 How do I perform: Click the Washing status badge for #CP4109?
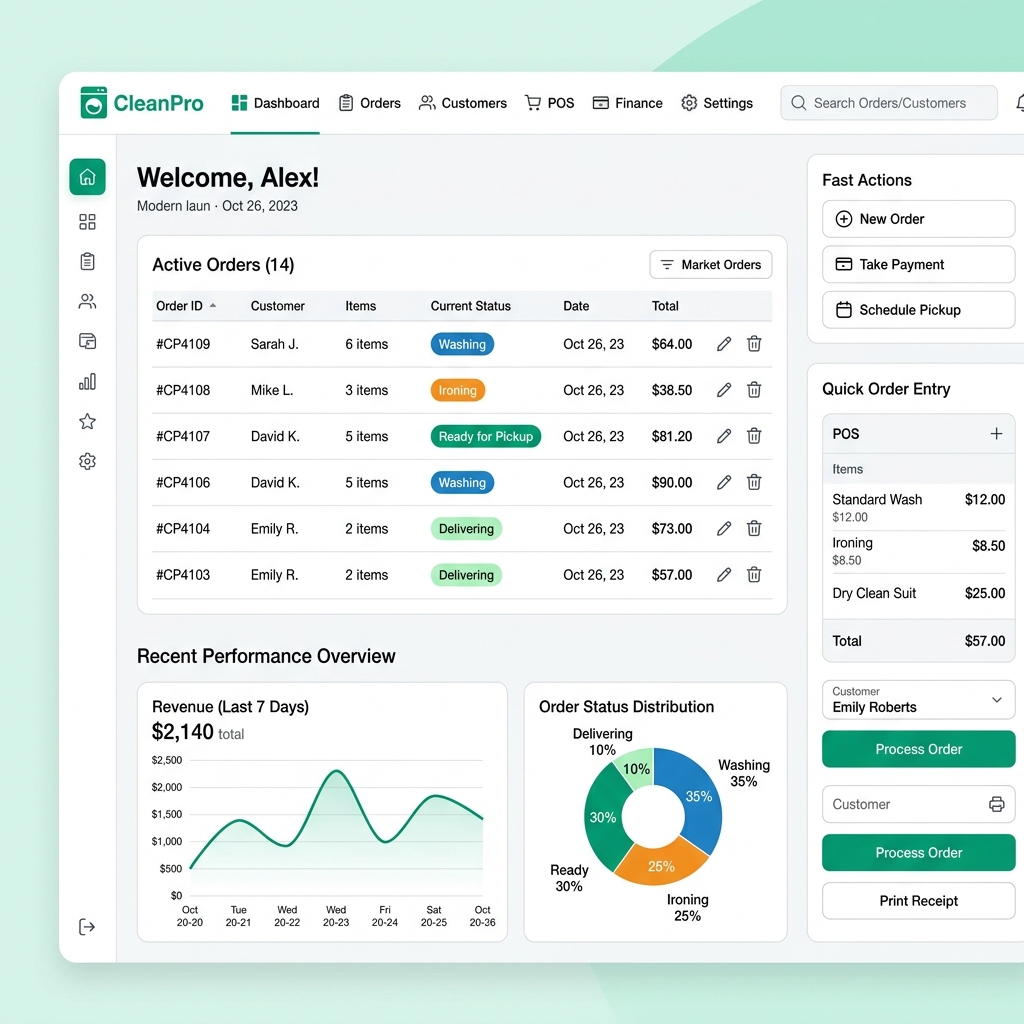(462, 344)
